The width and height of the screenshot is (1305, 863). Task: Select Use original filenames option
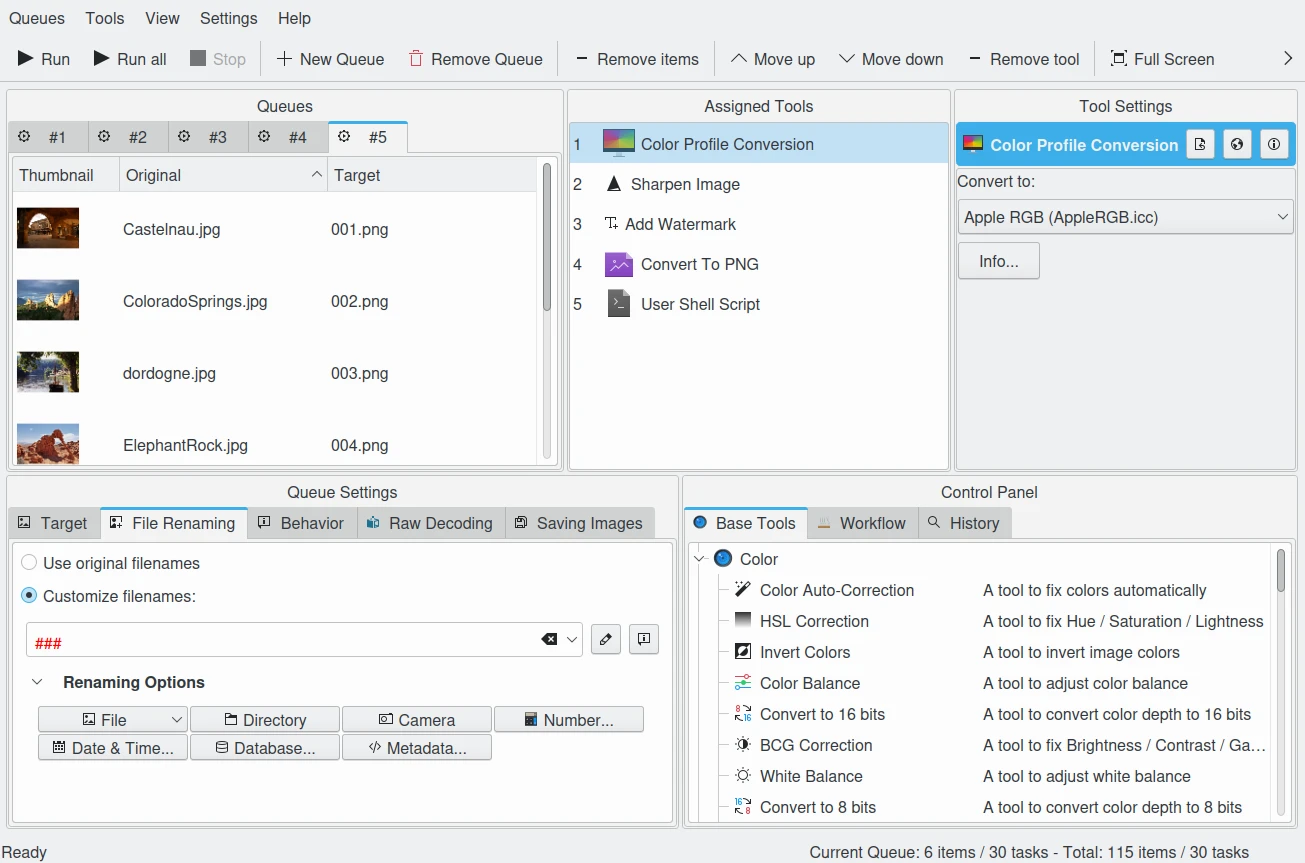coord(30,563)
